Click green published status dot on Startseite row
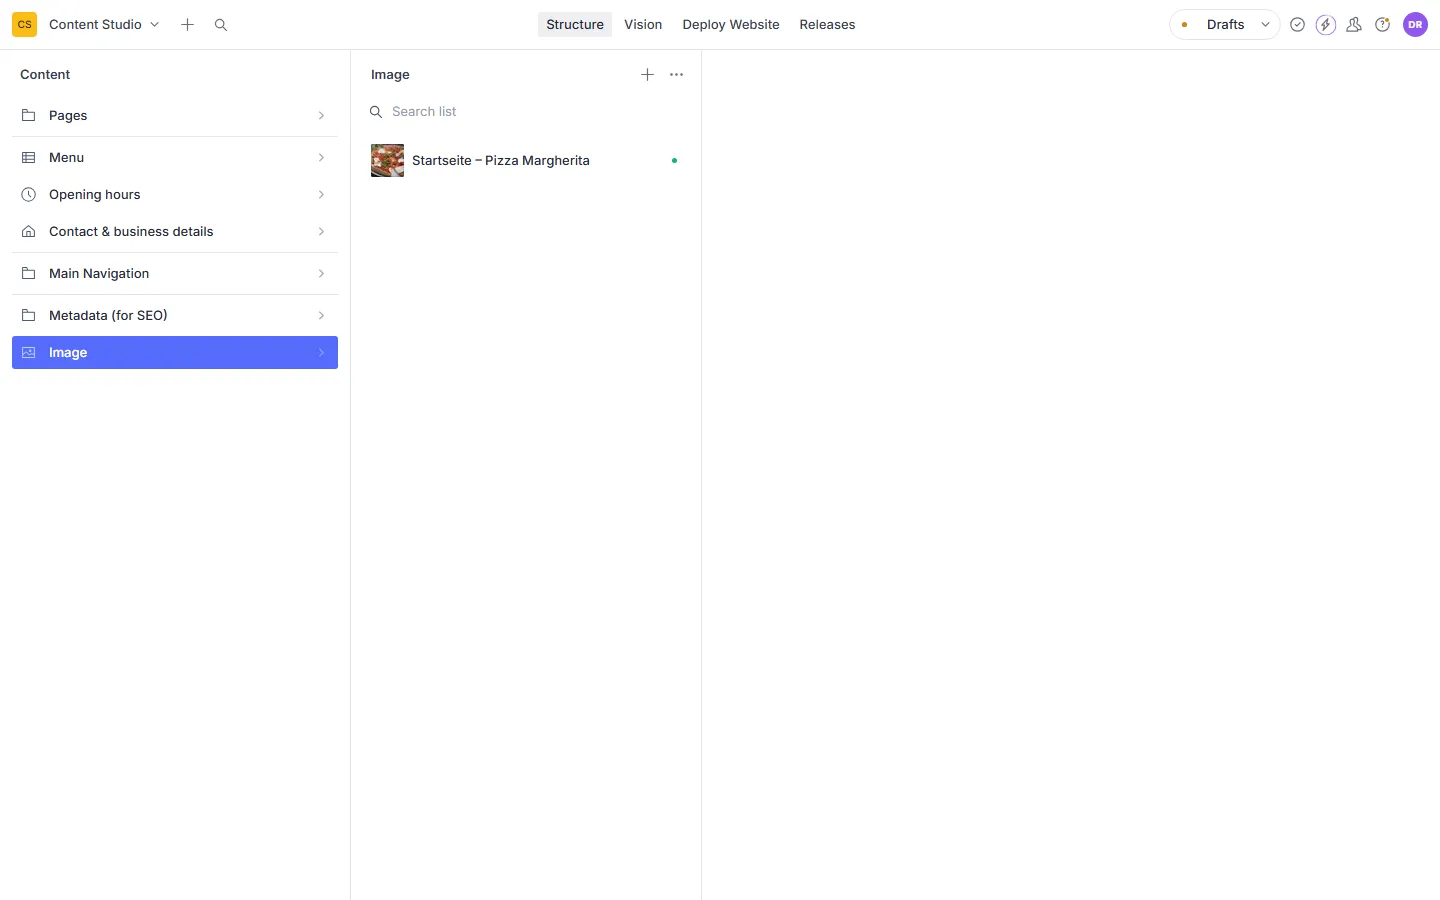The image size is (1440, 900). 674,160
